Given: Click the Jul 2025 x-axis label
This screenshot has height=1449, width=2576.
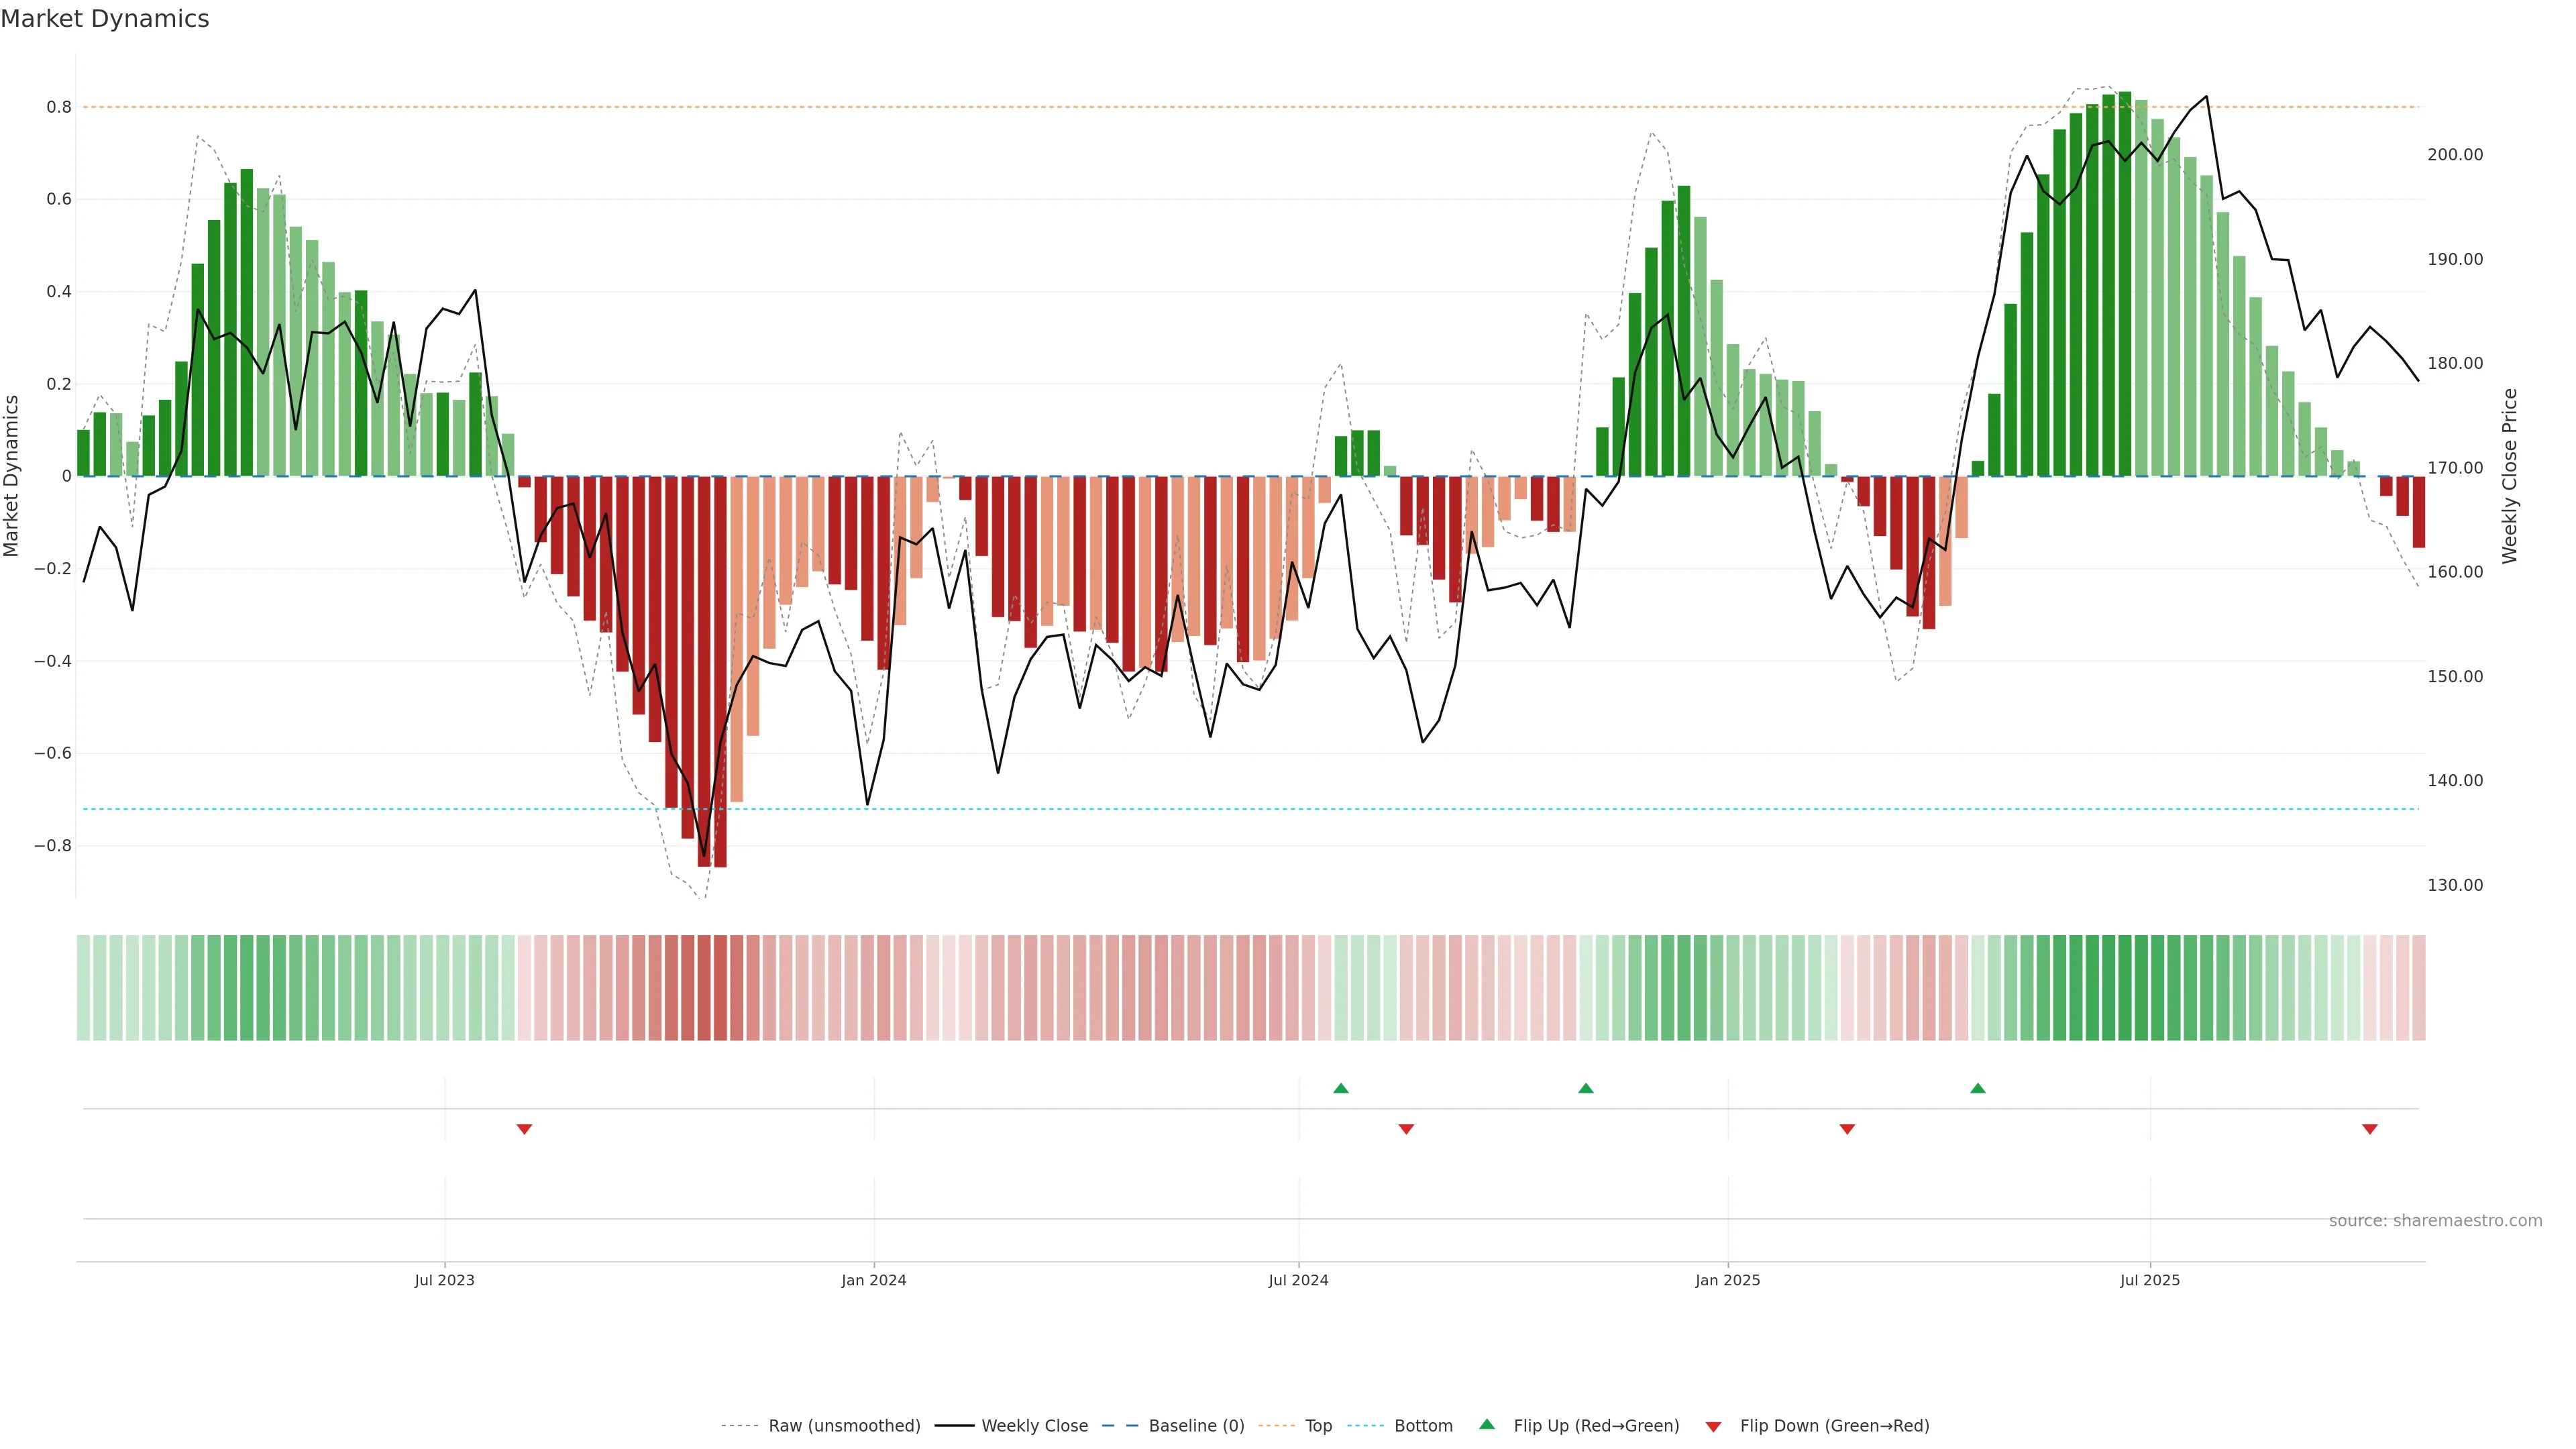Looking at the screenshot, I should [x=2150, y=1280].
